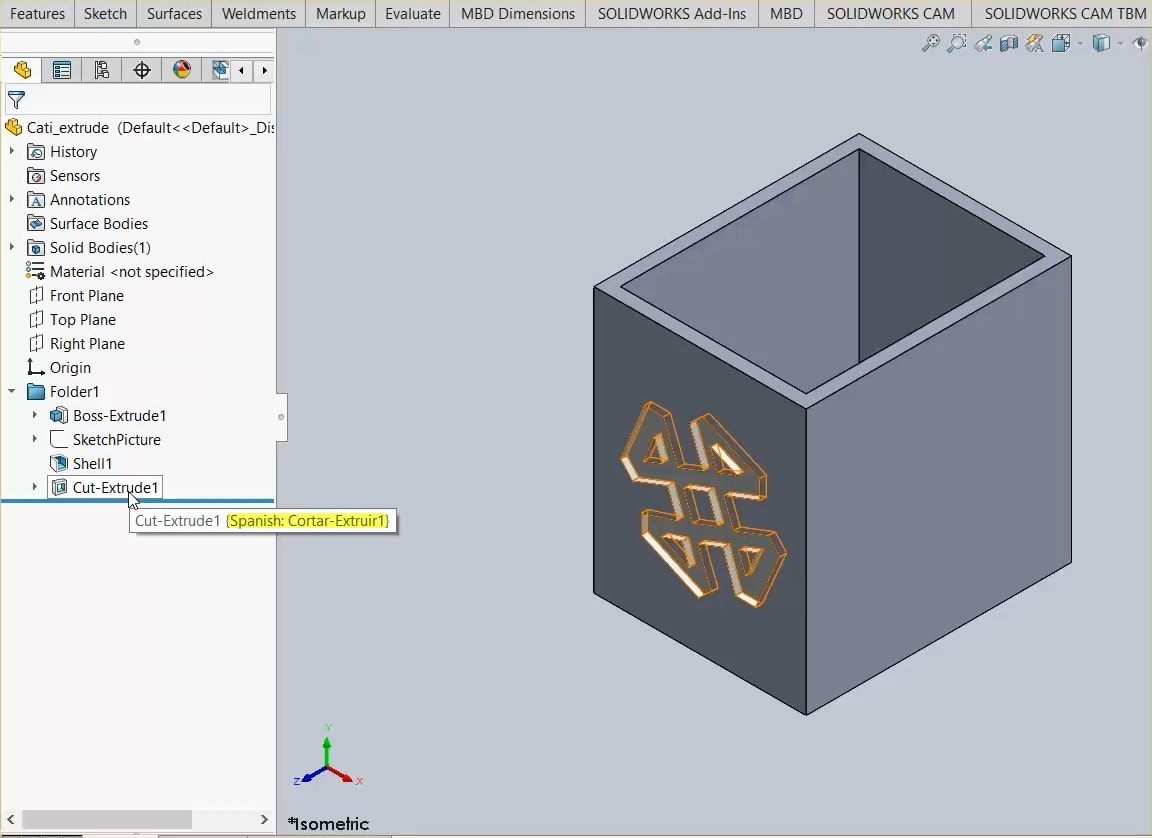The image size is (1152, 838).
Task: Select Folder1 in the tree
Action: (x=74, y=392)
